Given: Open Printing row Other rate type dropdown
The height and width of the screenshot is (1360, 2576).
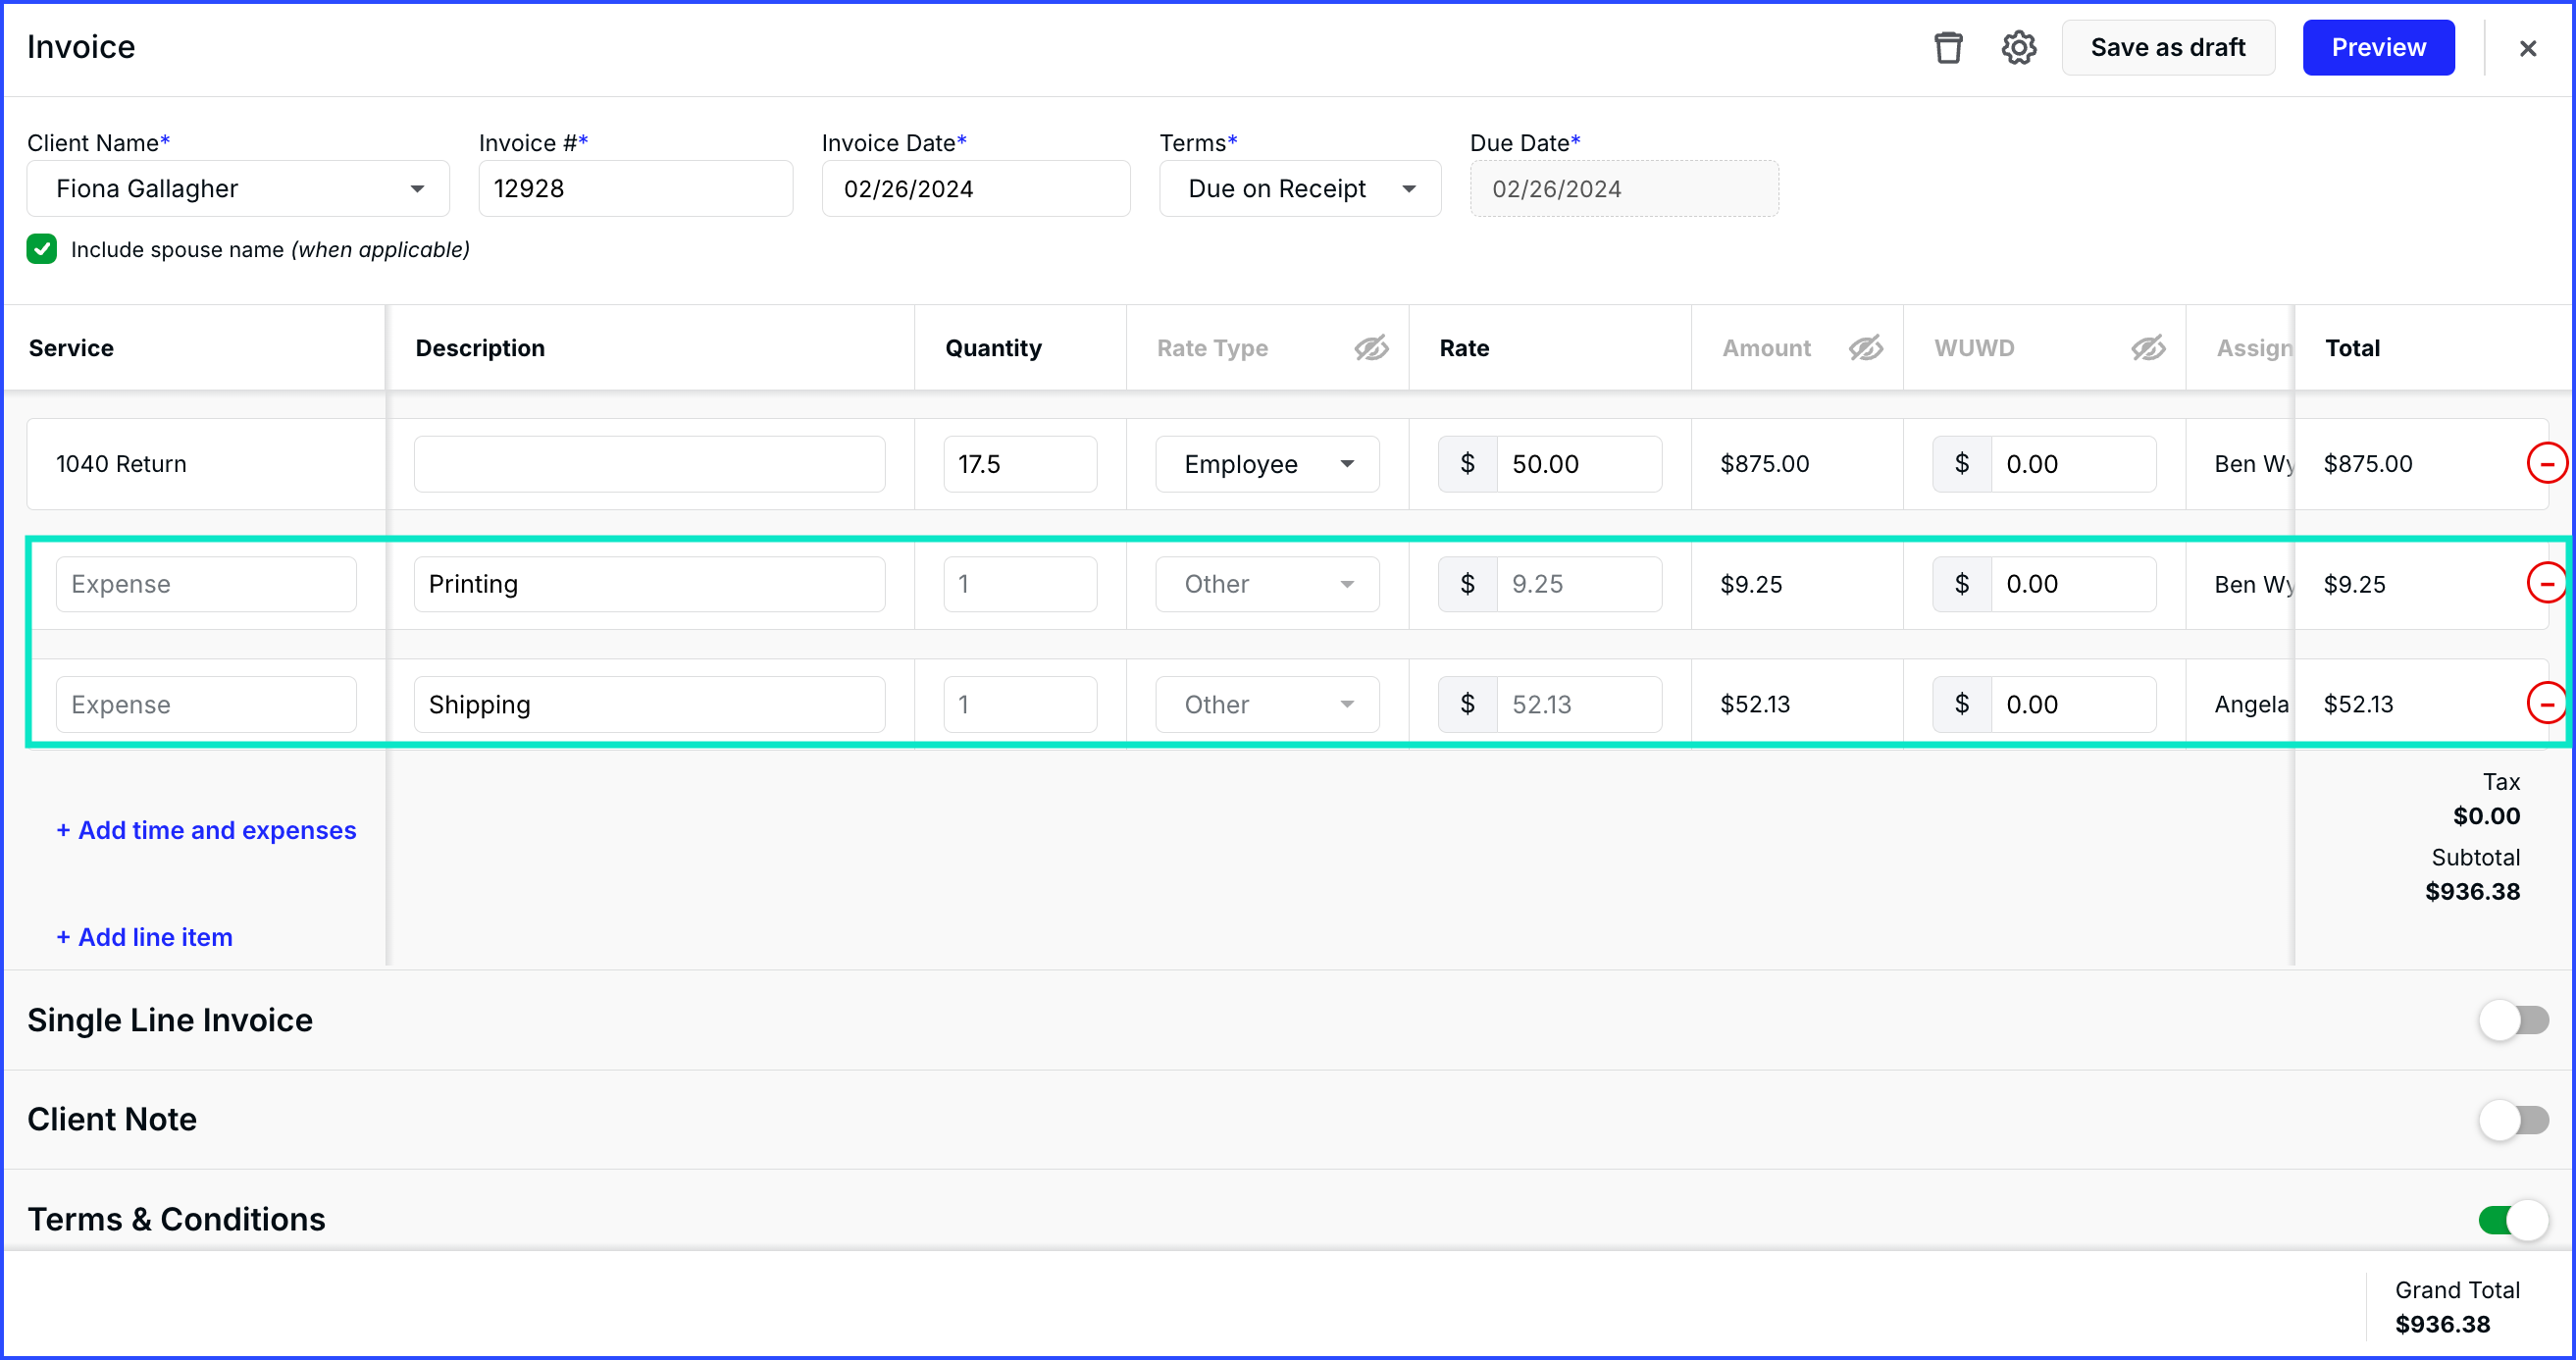Looking at the screenshot, I should (x=1266, y=584).
